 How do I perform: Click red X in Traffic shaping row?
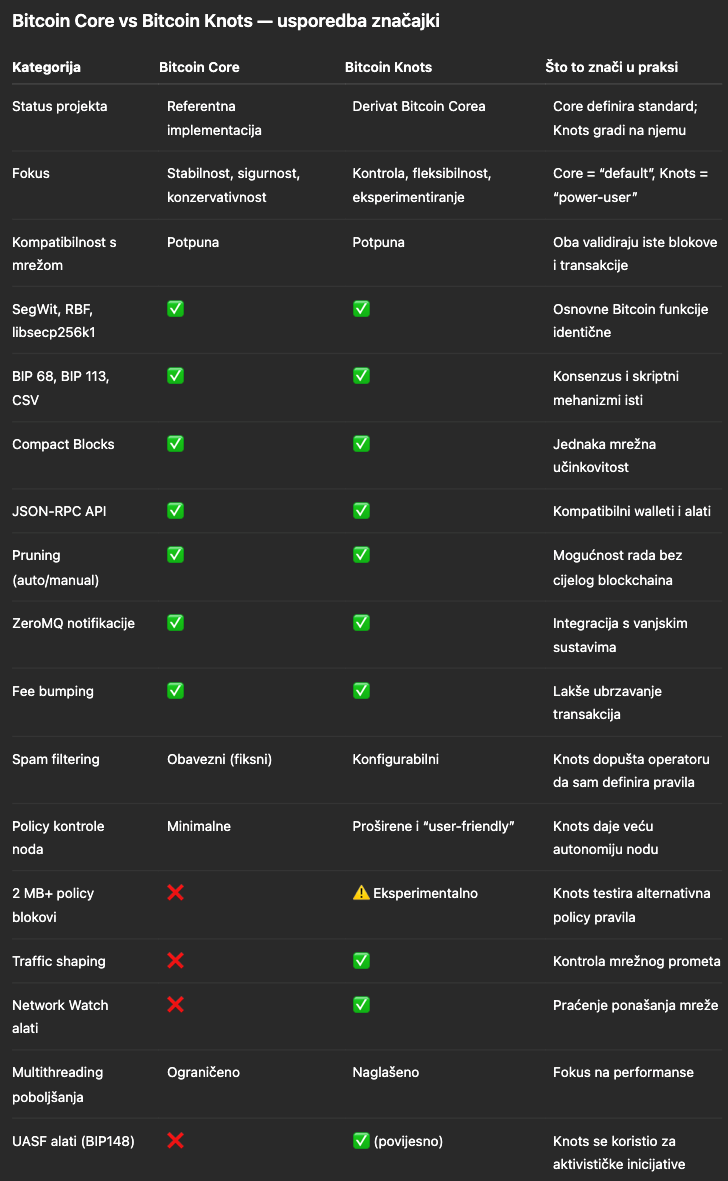click(x=175, y=961)
